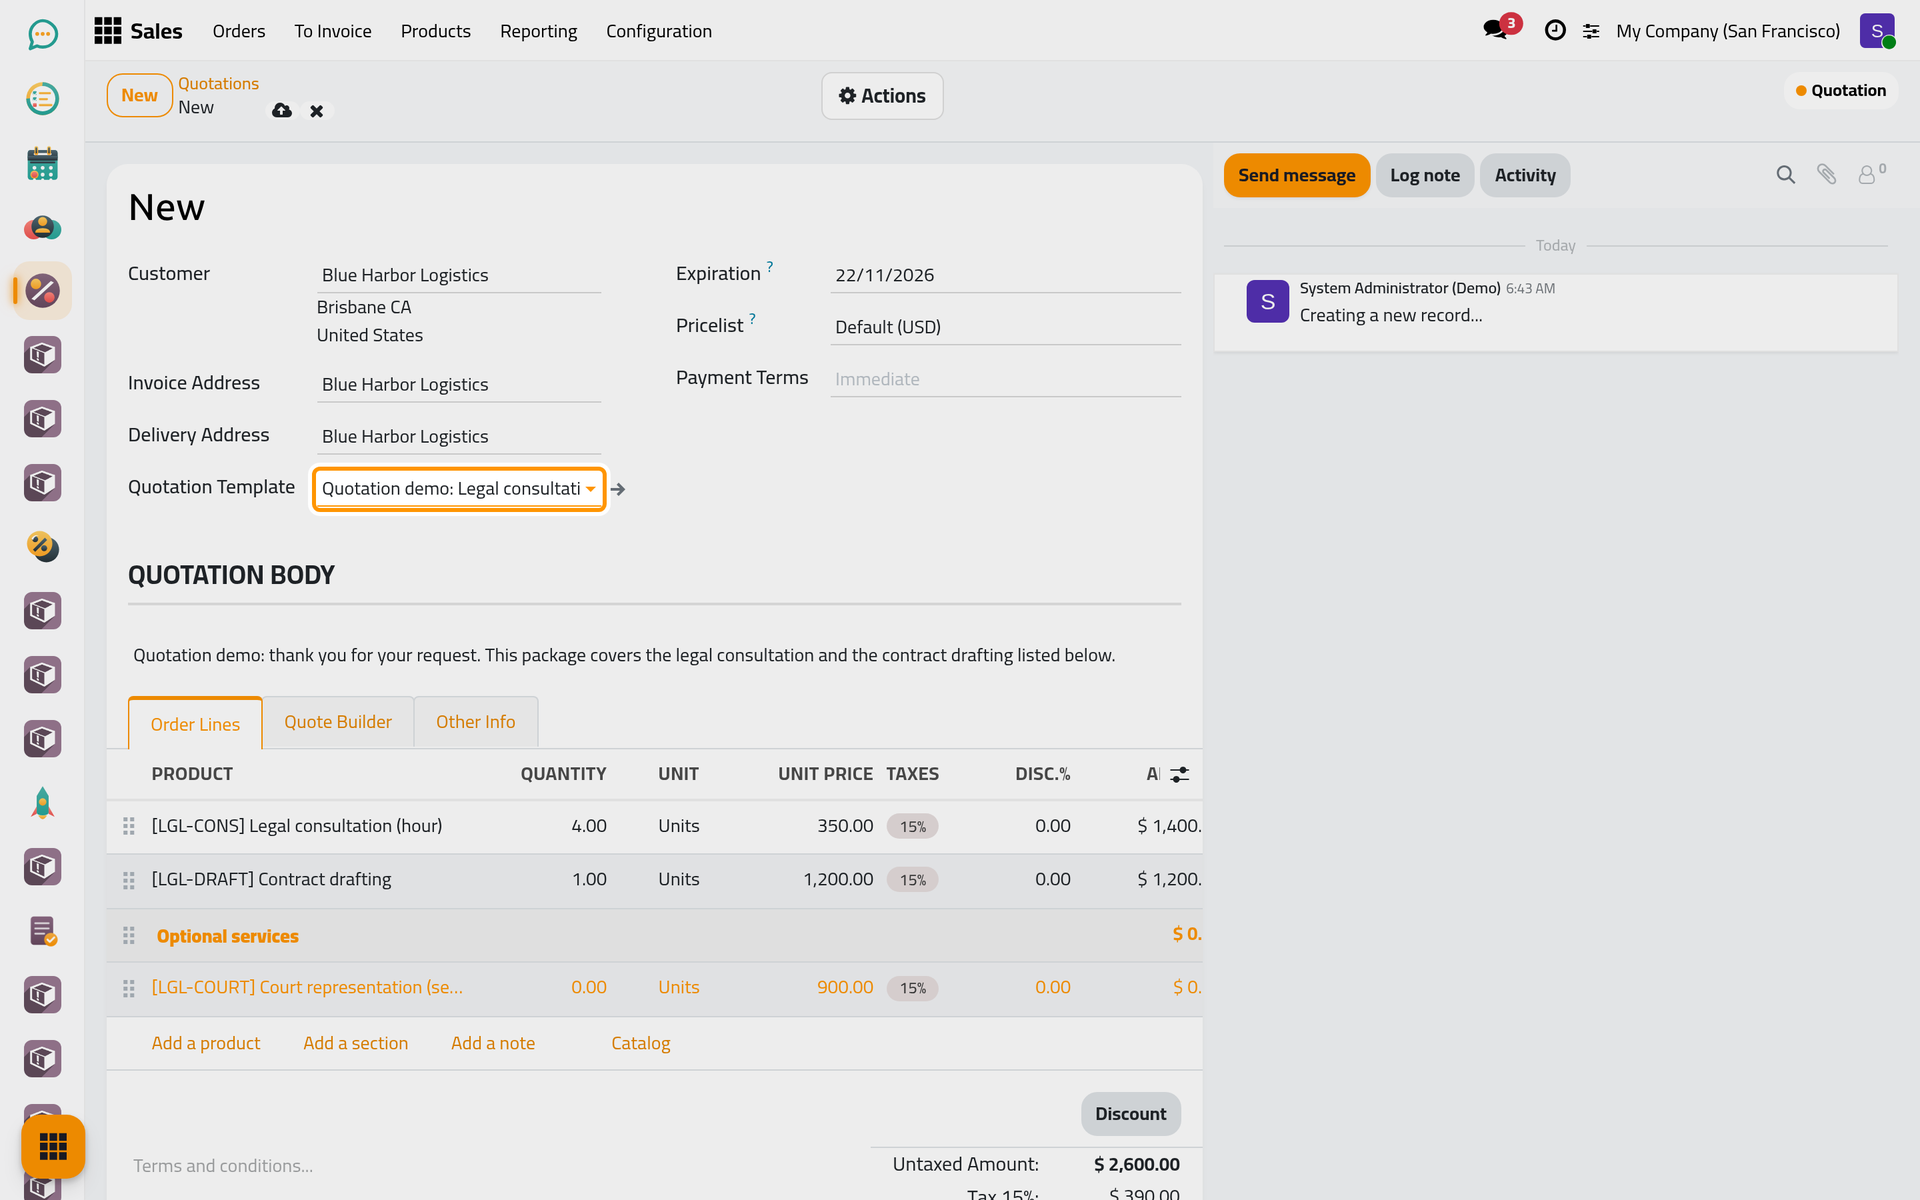Open the To Invoice menu
This screenshot has height=1200, width=1920.
[333, 31]
